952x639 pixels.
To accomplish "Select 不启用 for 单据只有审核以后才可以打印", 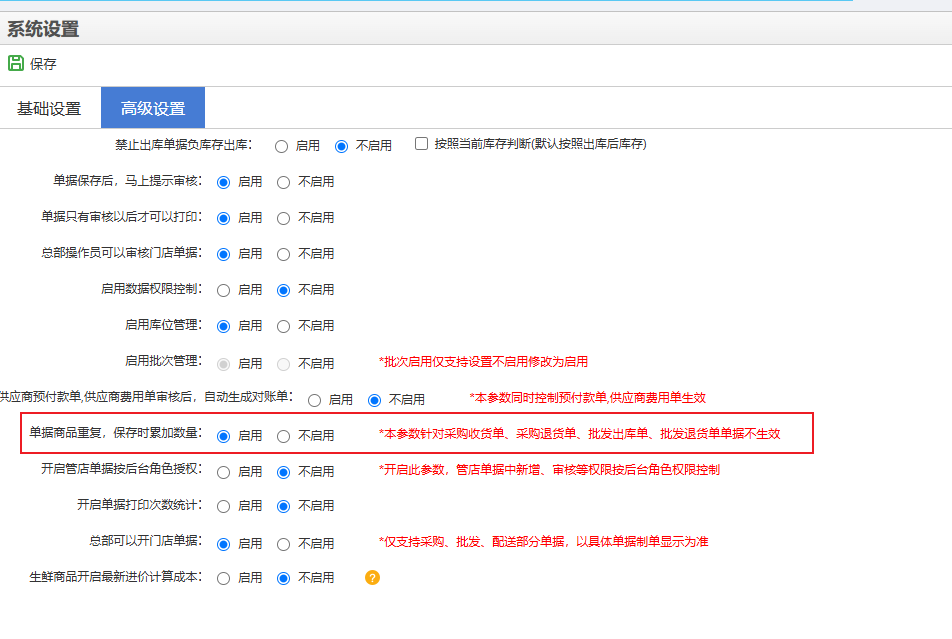I will [x=284, y=218].
